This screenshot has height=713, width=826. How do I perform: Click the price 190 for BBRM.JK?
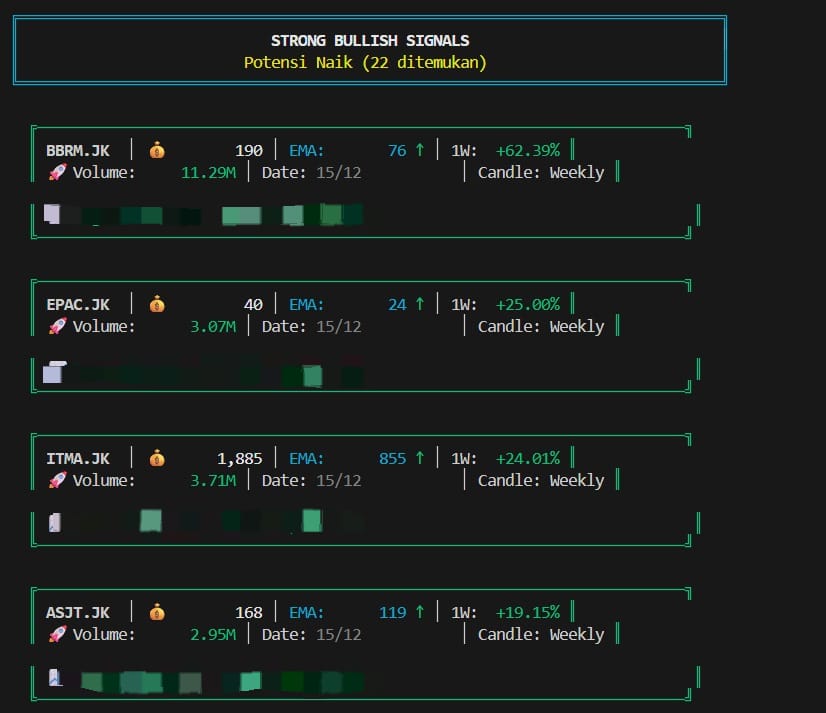[x=249, y=151]
